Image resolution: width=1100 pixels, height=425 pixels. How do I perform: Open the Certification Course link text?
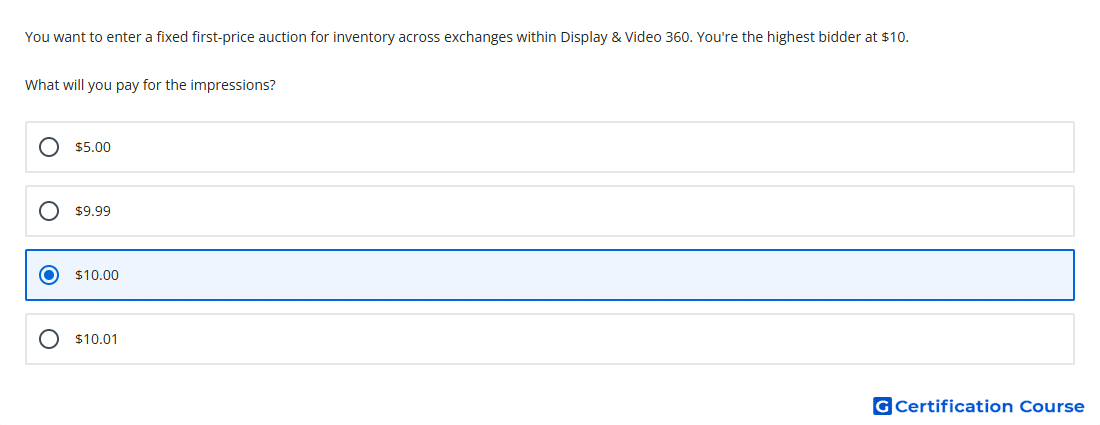990,406
